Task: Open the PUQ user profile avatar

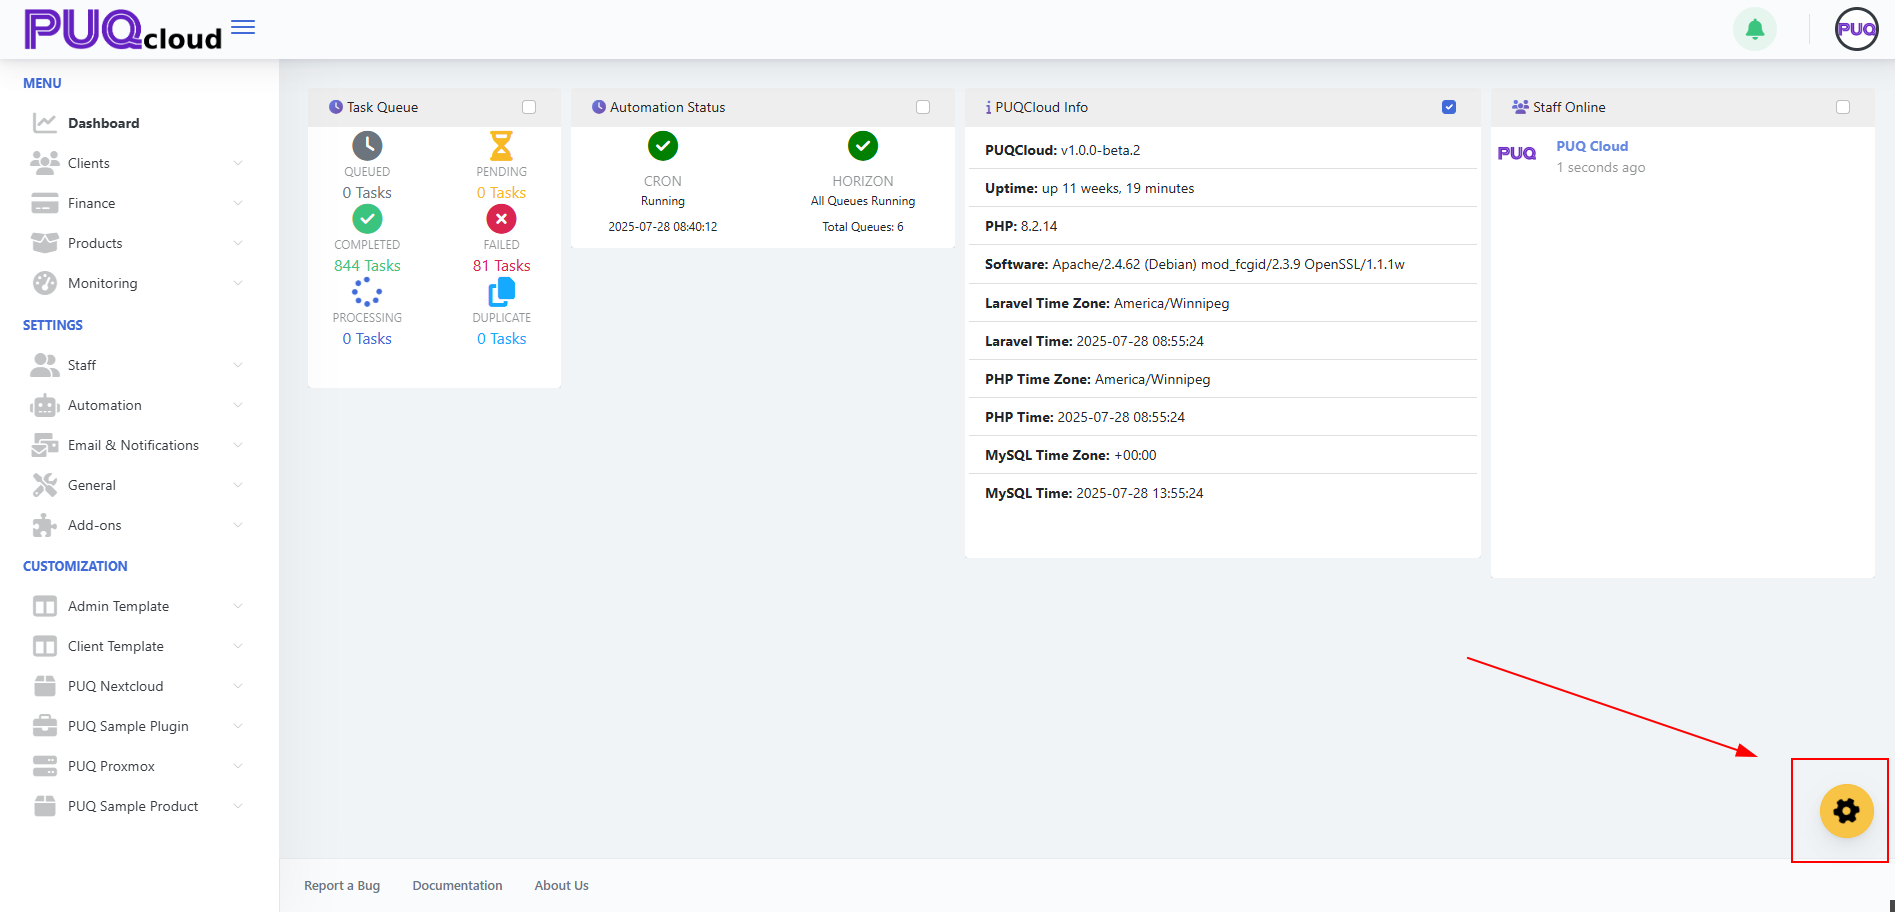Action: [x=1857, y=29]
